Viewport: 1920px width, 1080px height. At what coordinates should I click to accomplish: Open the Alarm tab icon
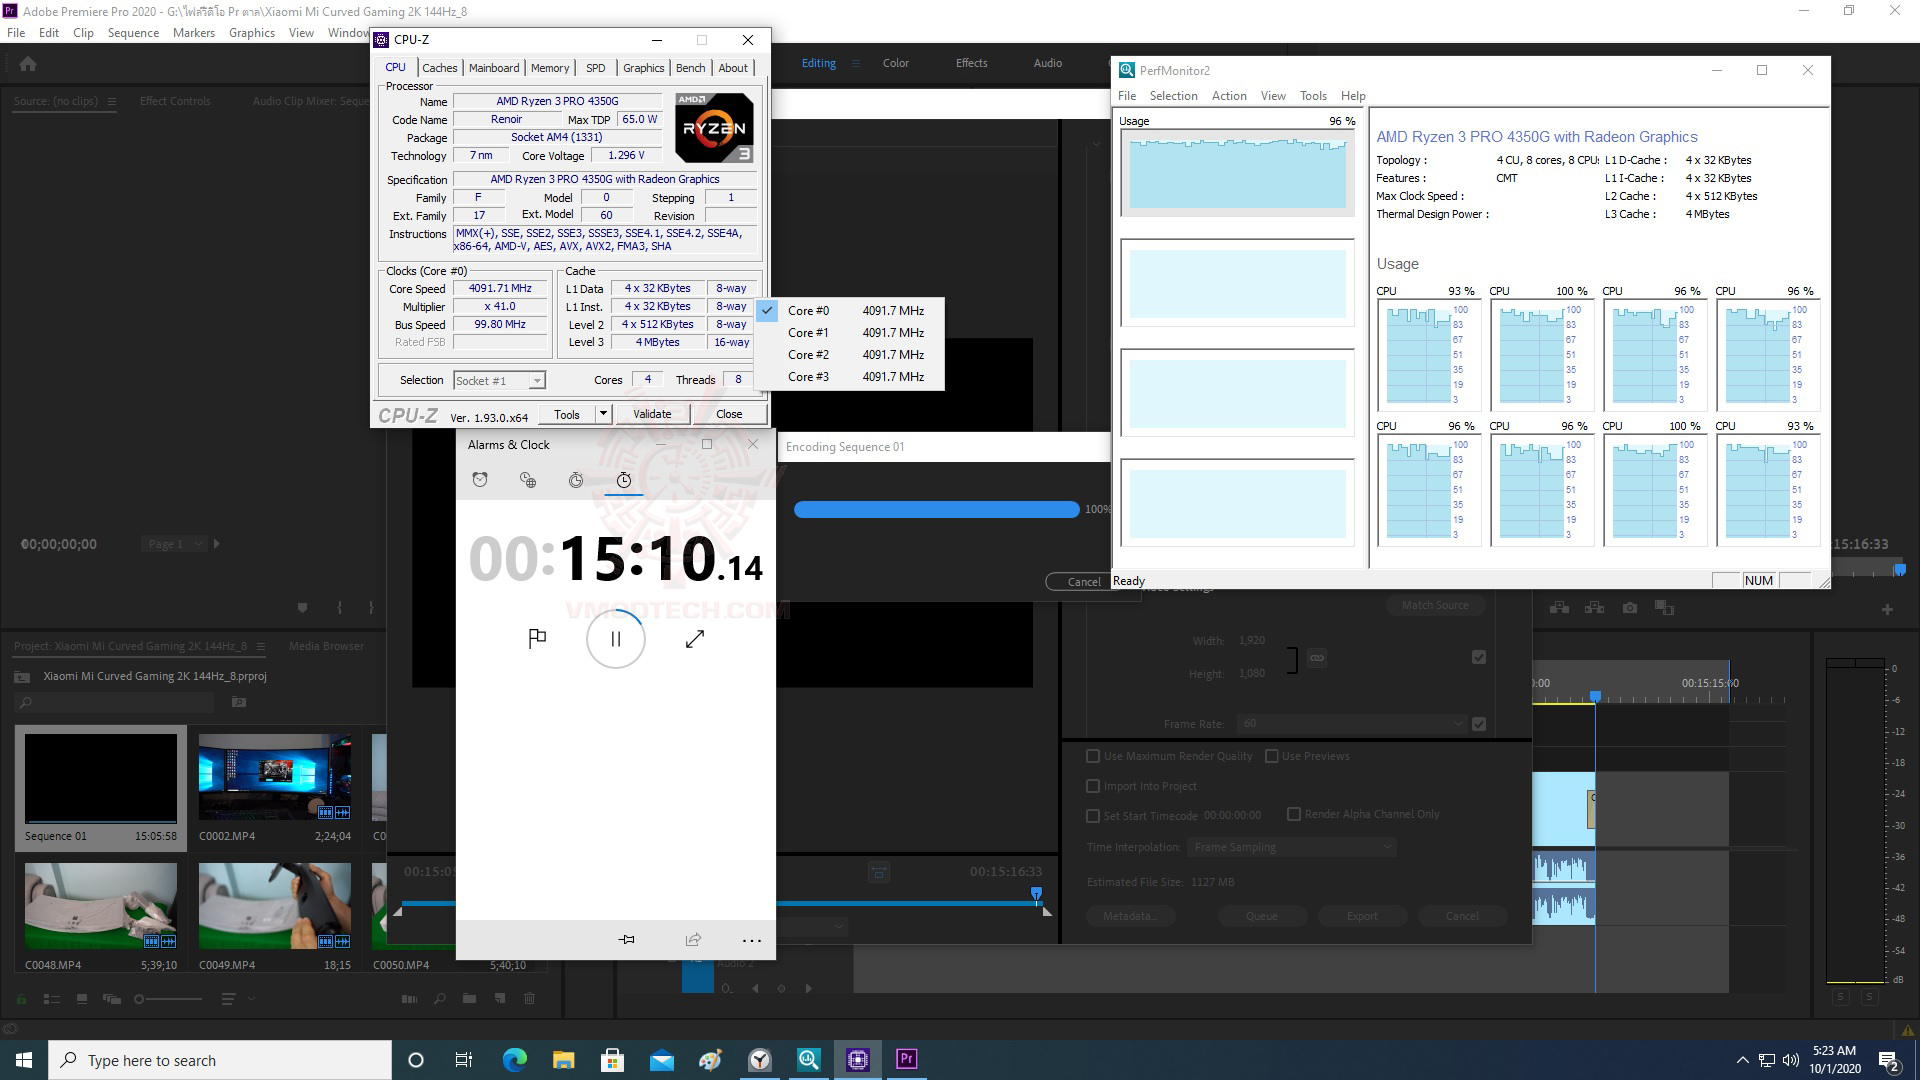coord(480,480)
